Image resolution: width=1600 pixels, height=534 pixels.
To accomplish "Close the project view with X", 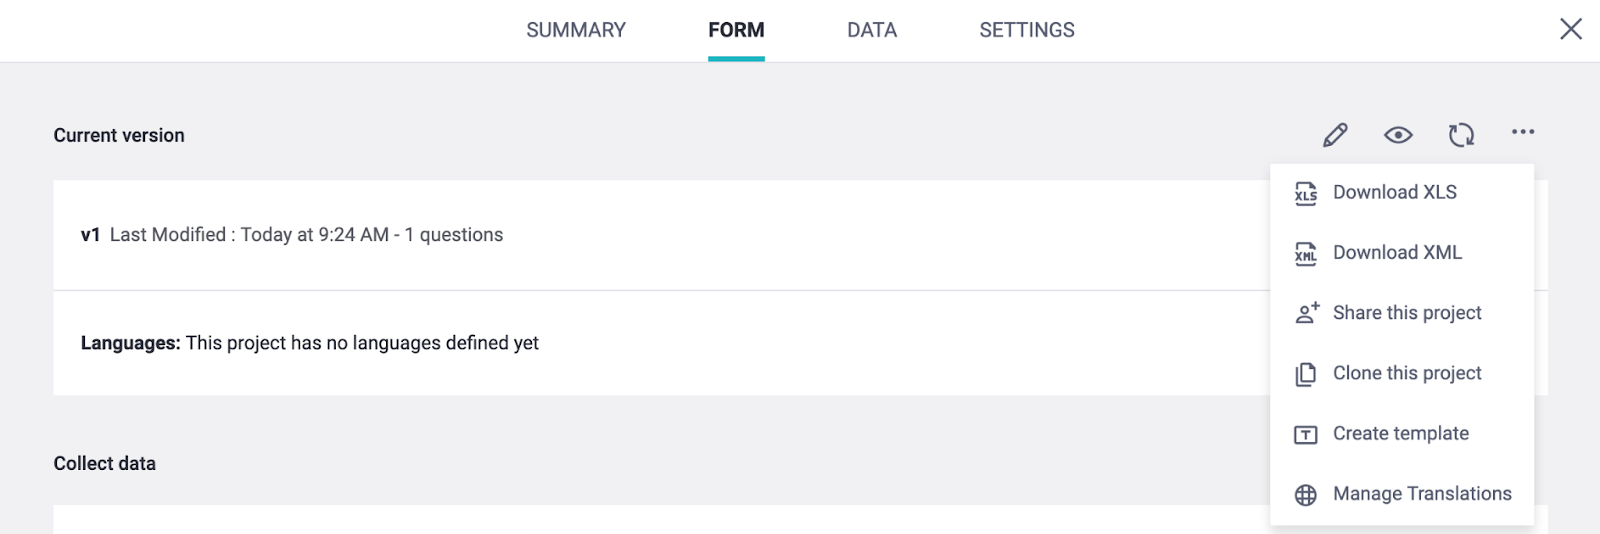I will [x=1571, y=29].
